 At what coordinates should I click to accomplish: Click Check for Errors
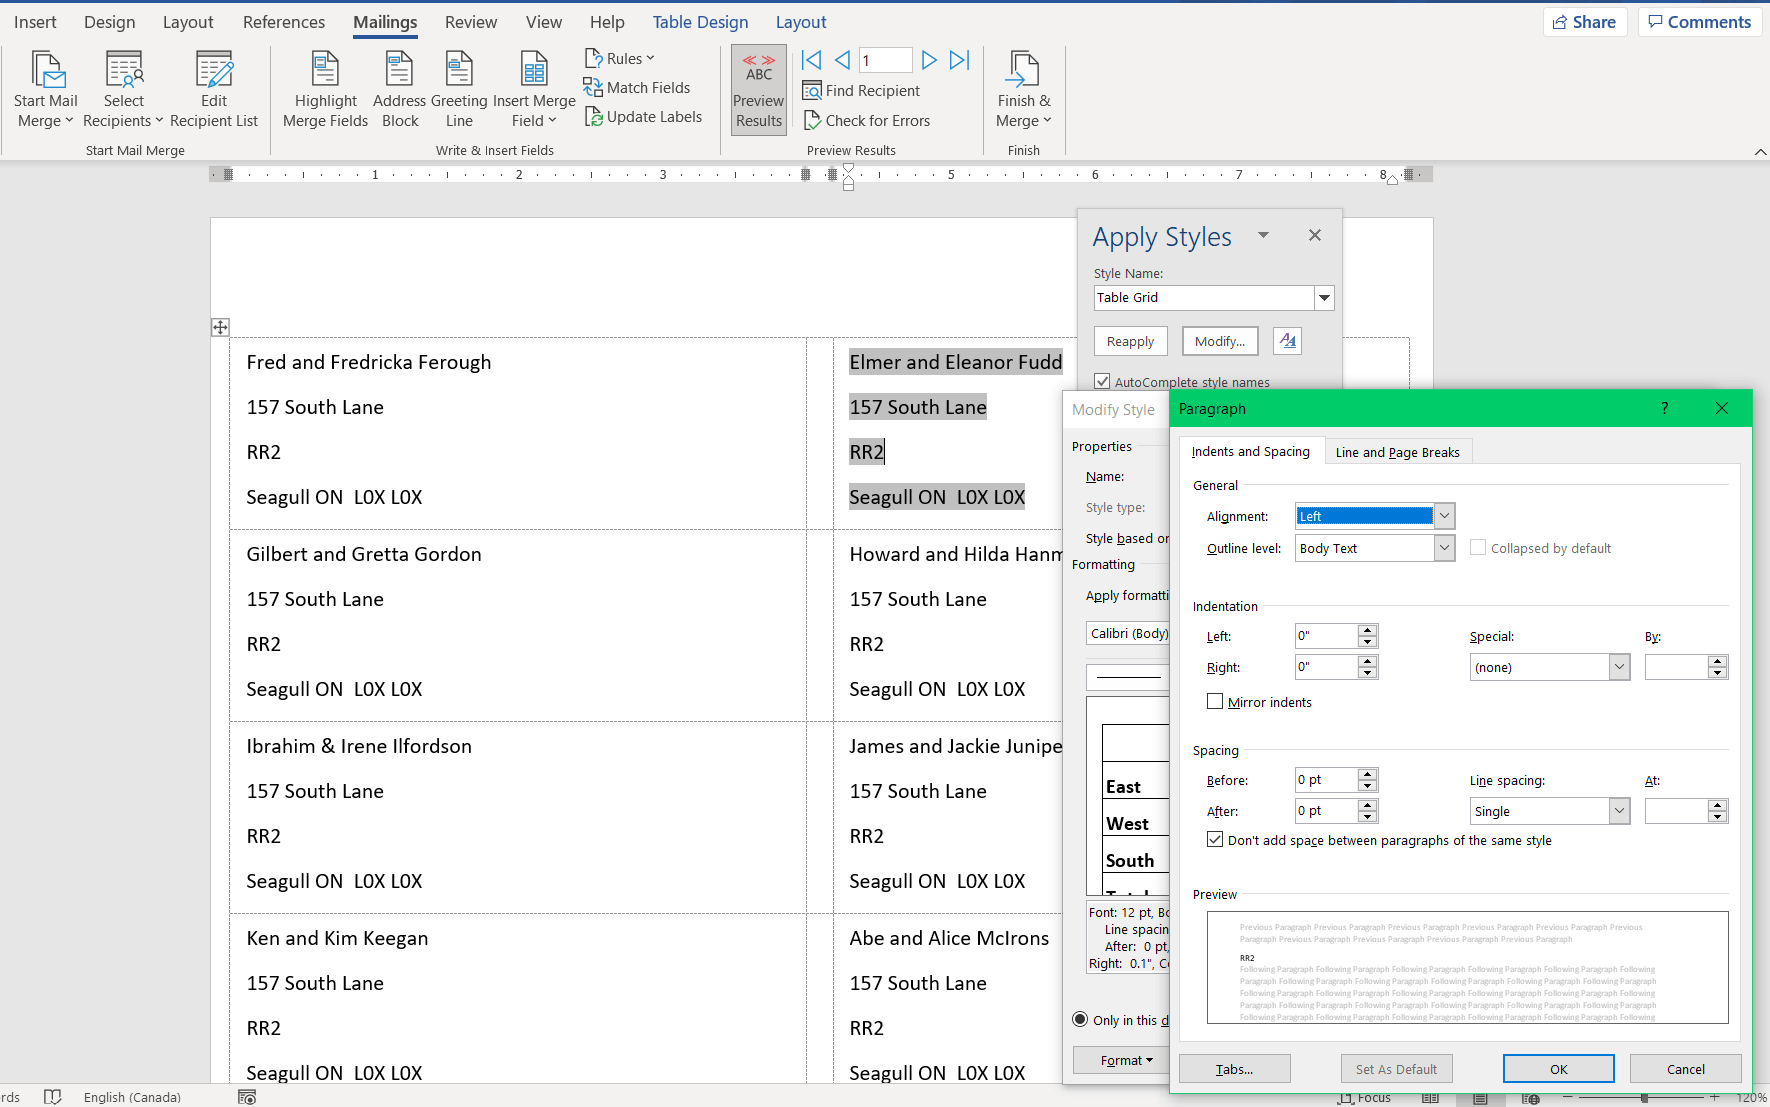tap(866, 121)
